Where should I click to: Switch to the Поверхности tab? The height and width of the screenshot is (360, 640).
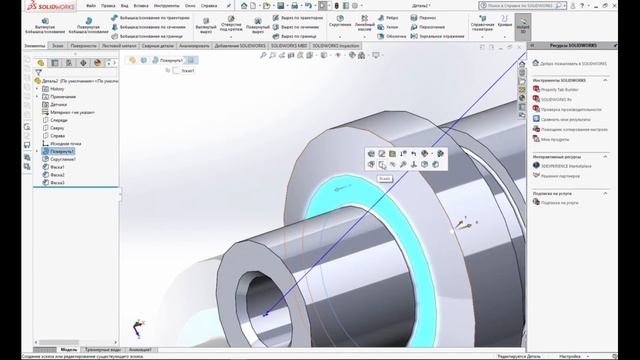(83, 46)
